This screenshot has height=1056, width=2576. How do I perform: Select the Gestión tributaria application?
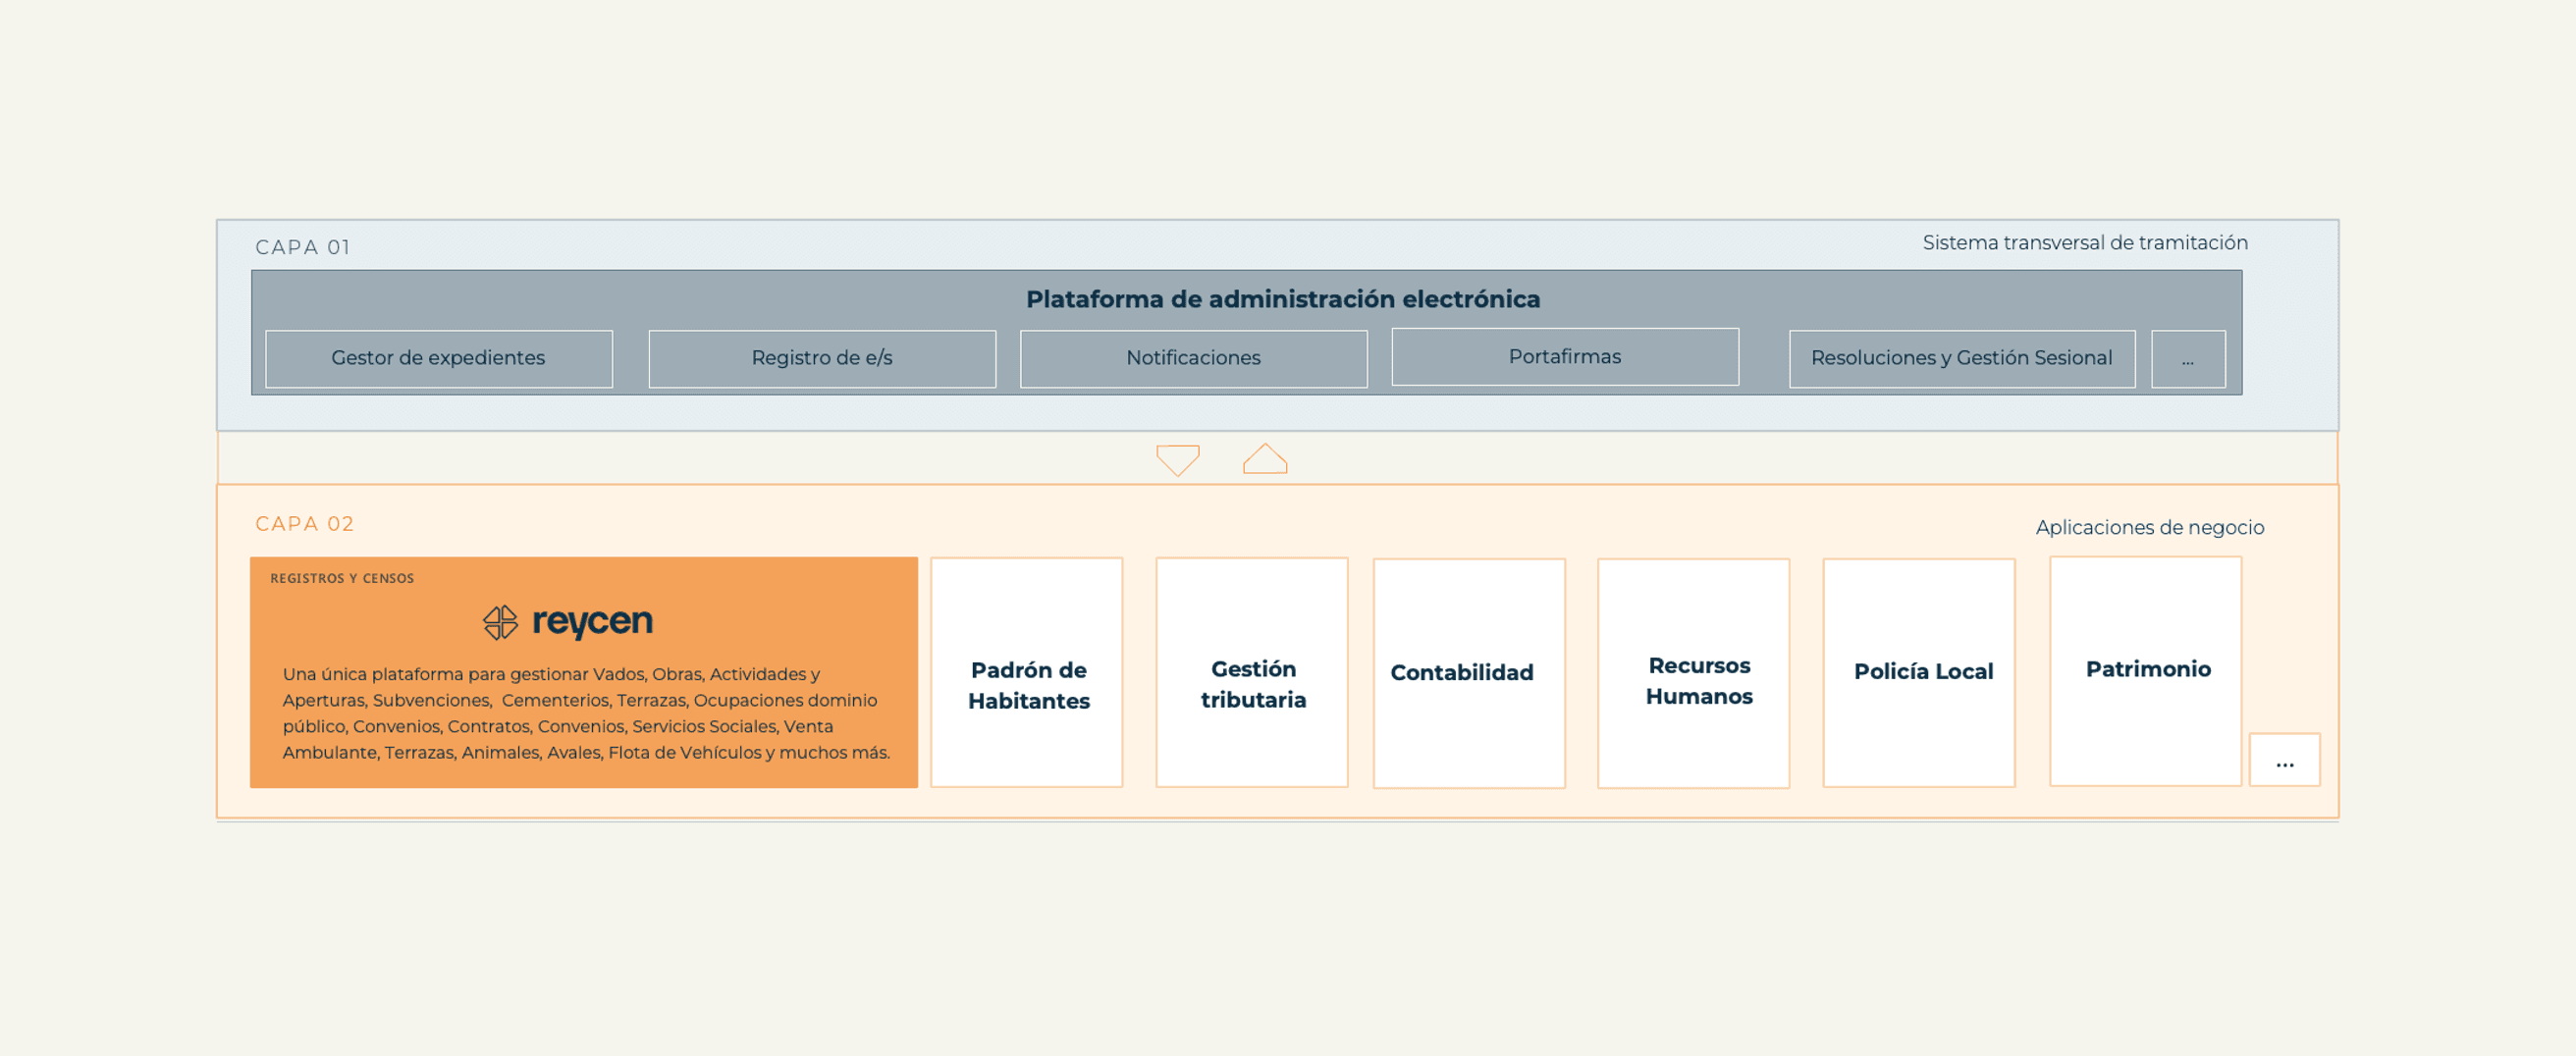pyautogui.click(x=1252, y=685)
